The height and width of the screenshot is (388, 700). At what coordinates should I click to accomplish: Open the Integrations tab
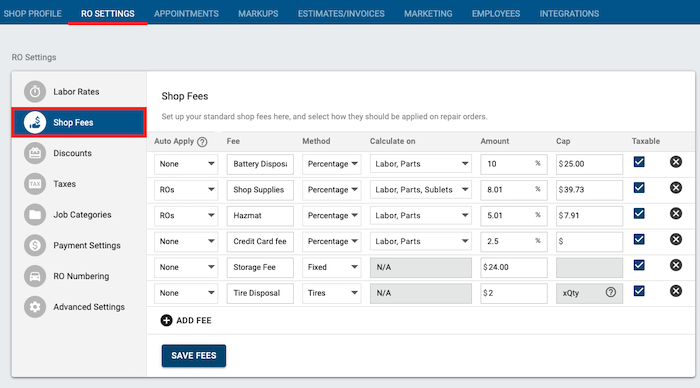[569, 13]
